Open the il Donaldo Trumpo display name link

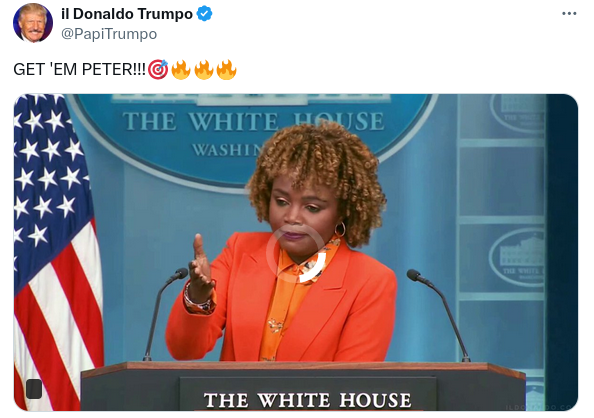(127, 14)
